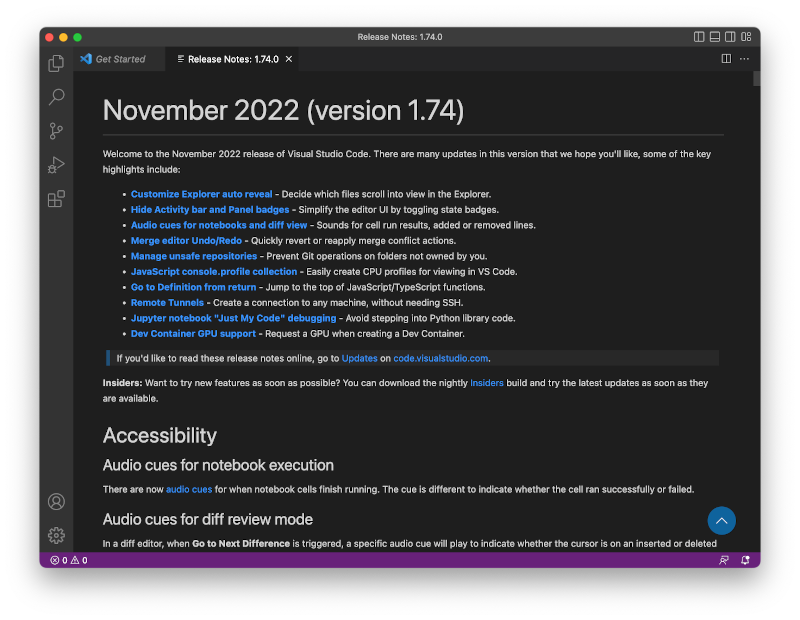The image size is (800, 620).
Task: Follow the code.visualstudio.com link
Action: (440, 358)
